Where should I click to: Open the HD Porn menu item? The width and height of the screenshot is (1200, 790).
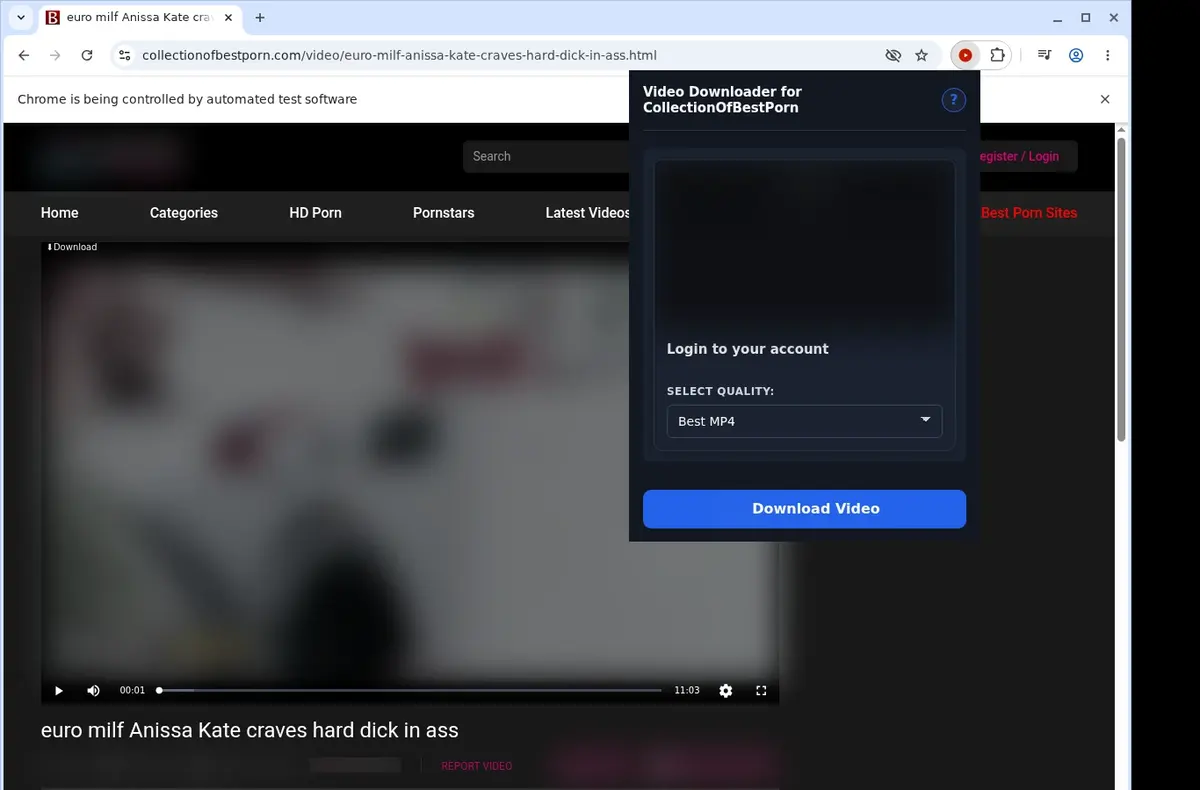315,213
